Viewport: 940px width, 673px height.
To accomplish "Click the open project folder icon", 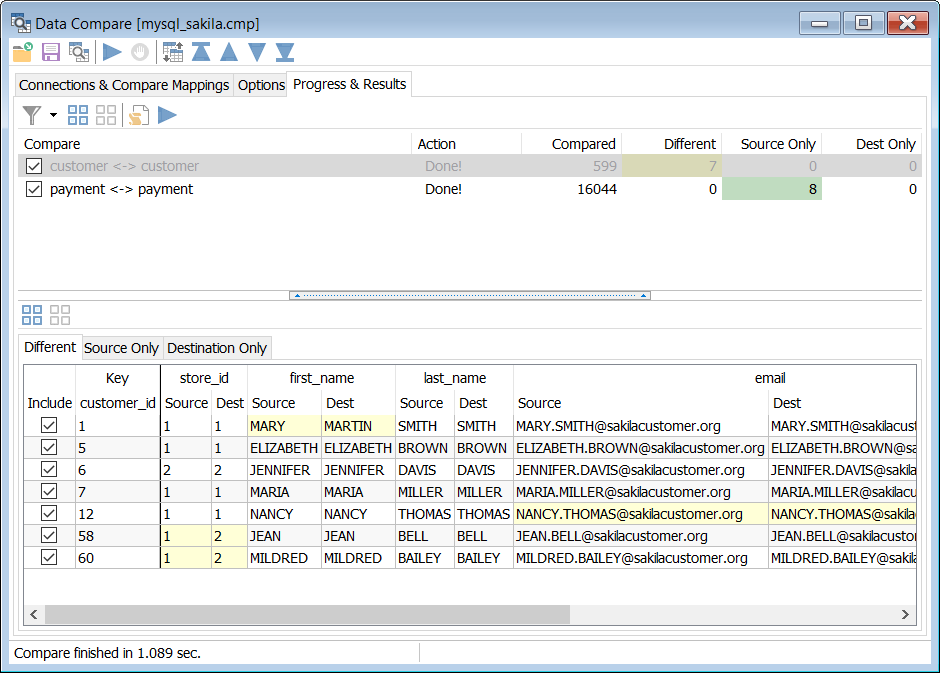I will 22,52.
